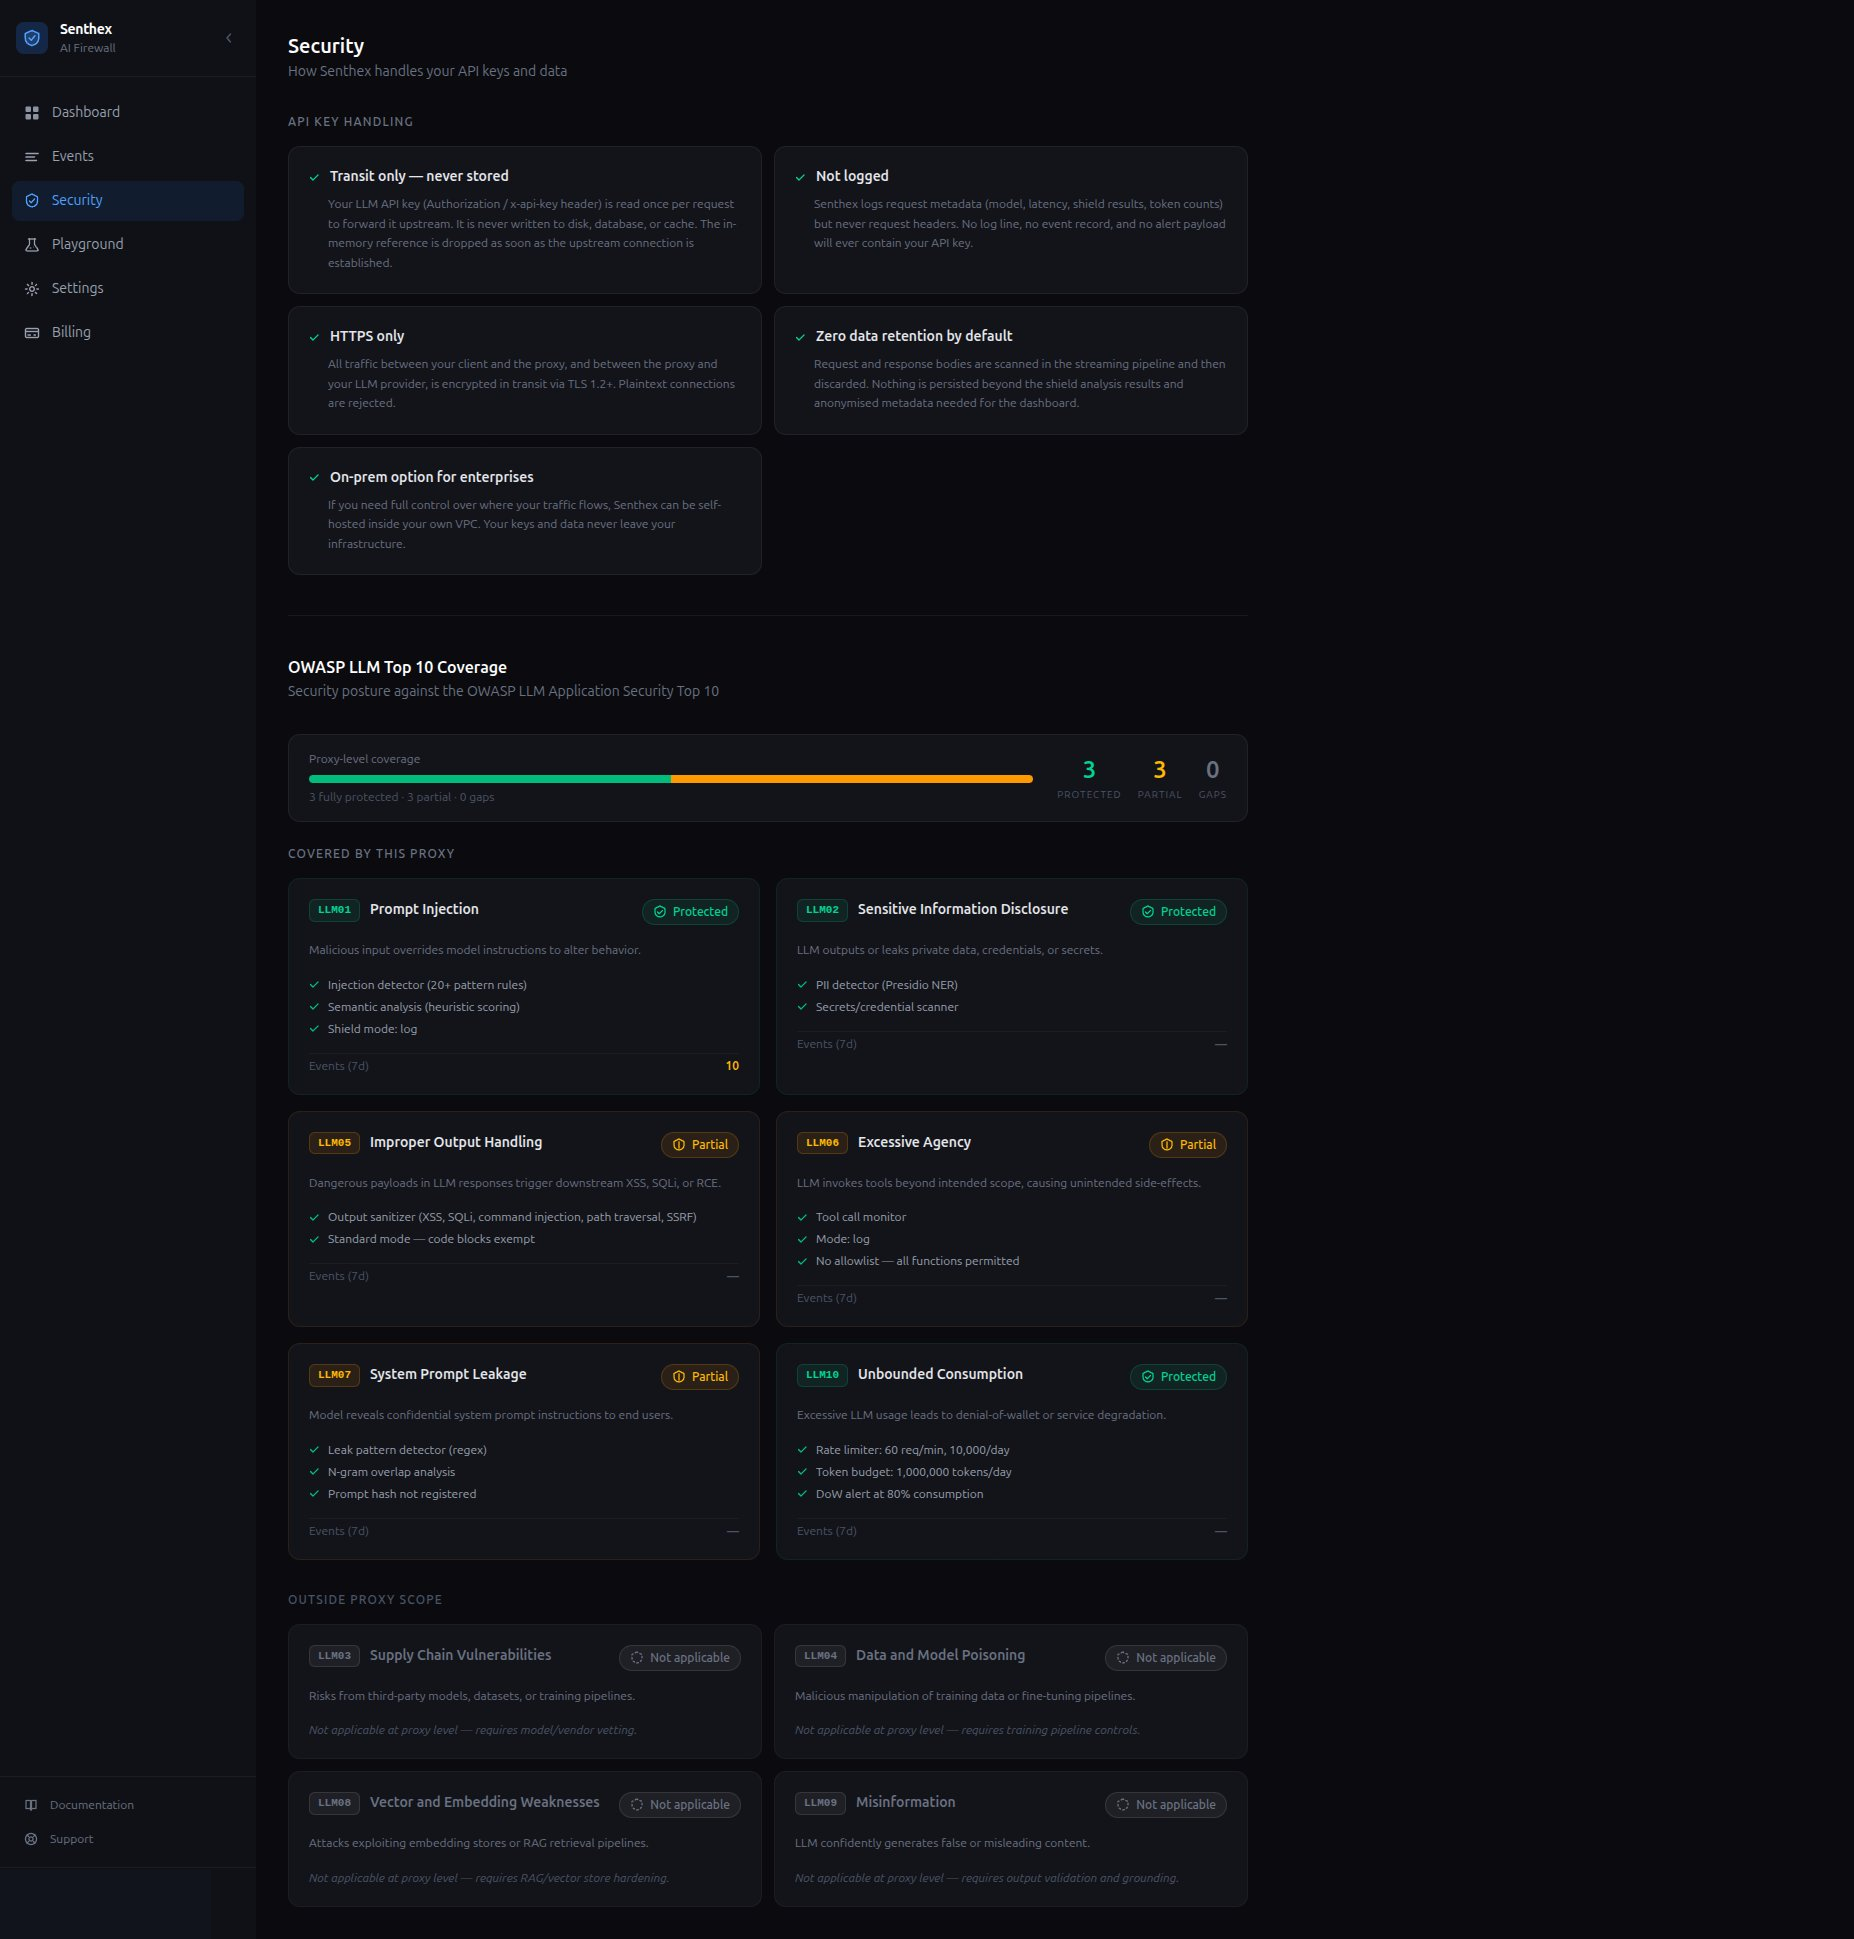Screen dimensions: 1854x1939
Task: Click the LLM05 code tag
Action: point(334,1143)
